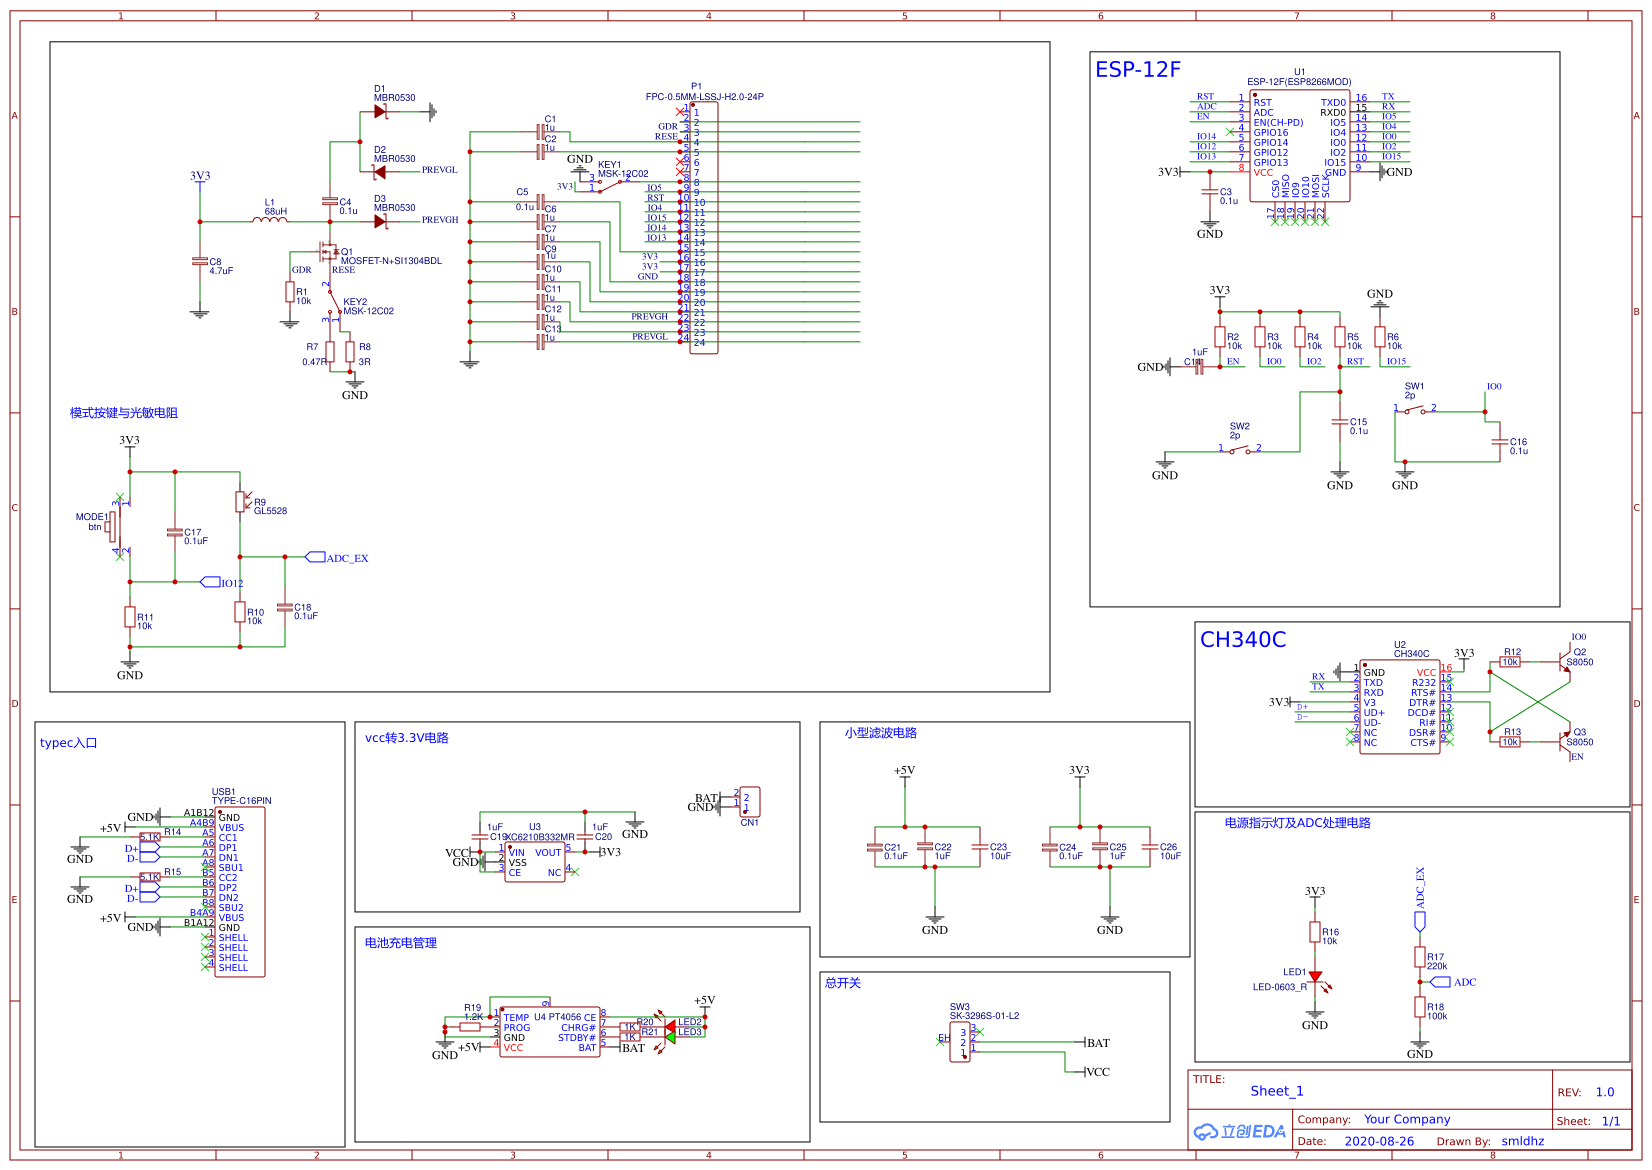The image size is (1652, 1170).
Task: Click the D3 MBR0530 diode symbol
Action: 380,221
